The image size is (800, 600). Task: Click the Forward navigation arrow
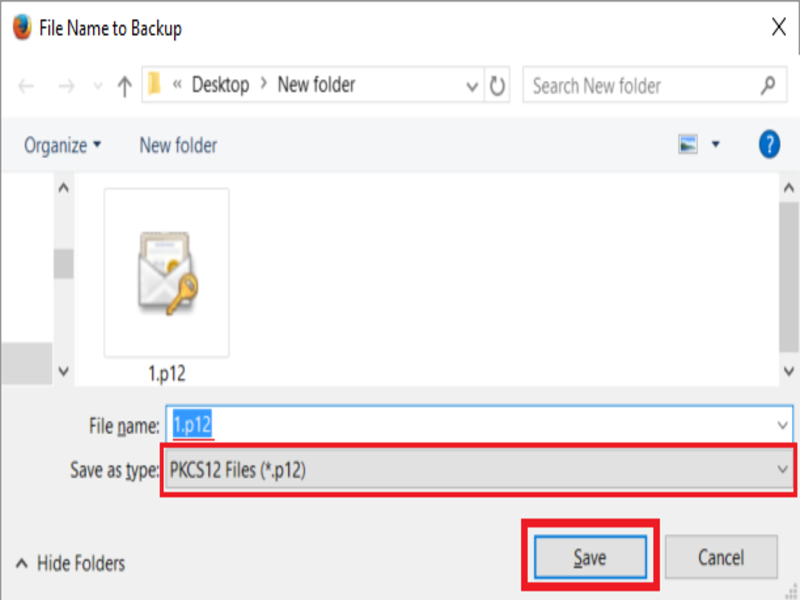66,86
